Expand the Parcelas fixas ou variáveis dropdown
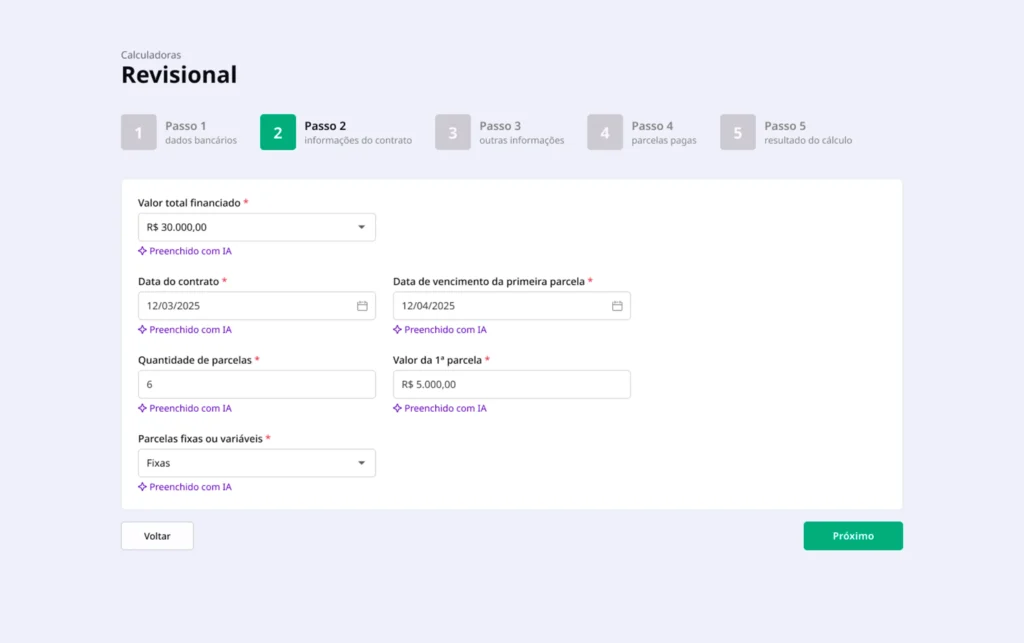 [x=361, y=463]
